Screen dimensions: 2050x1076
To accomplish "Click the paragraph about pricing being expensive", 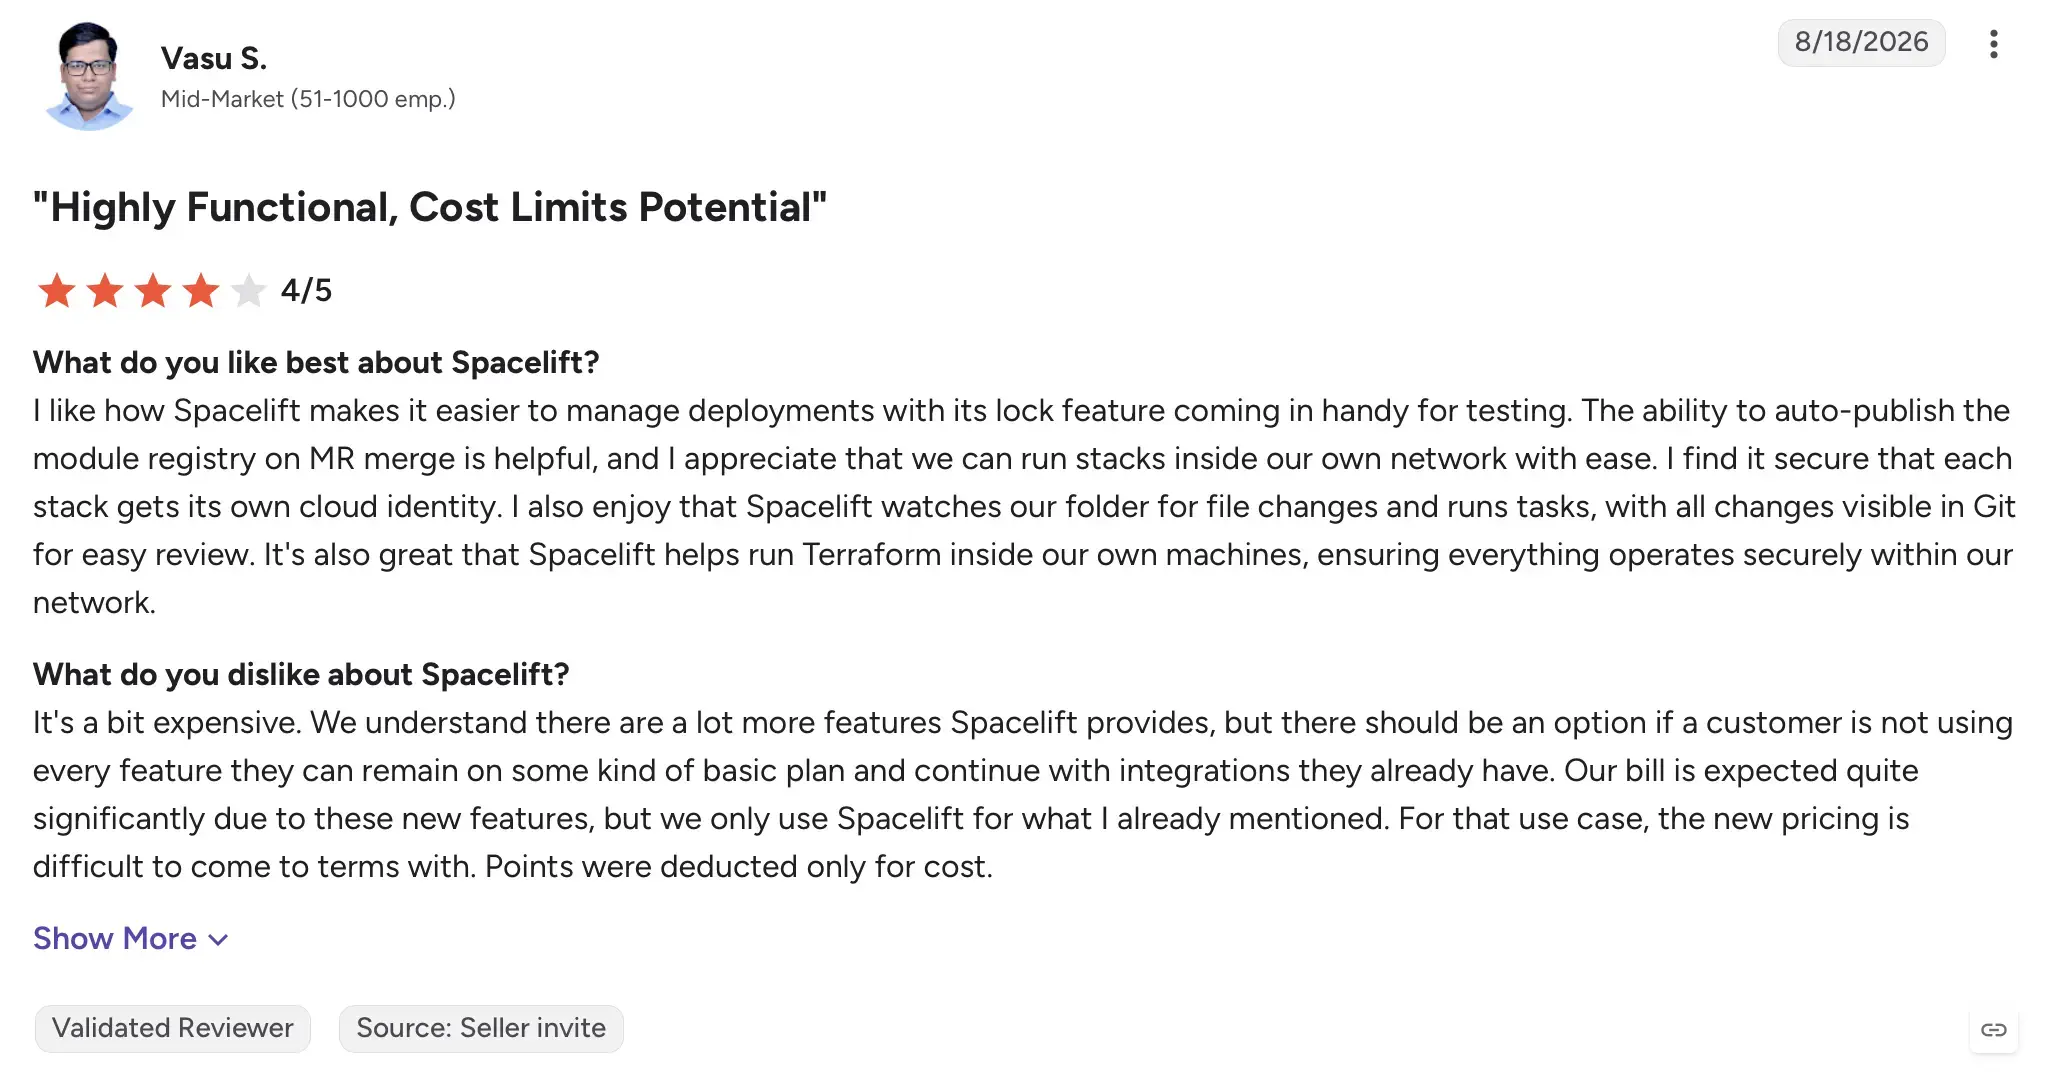I will pyautogui.click(x=1024, y=794).
